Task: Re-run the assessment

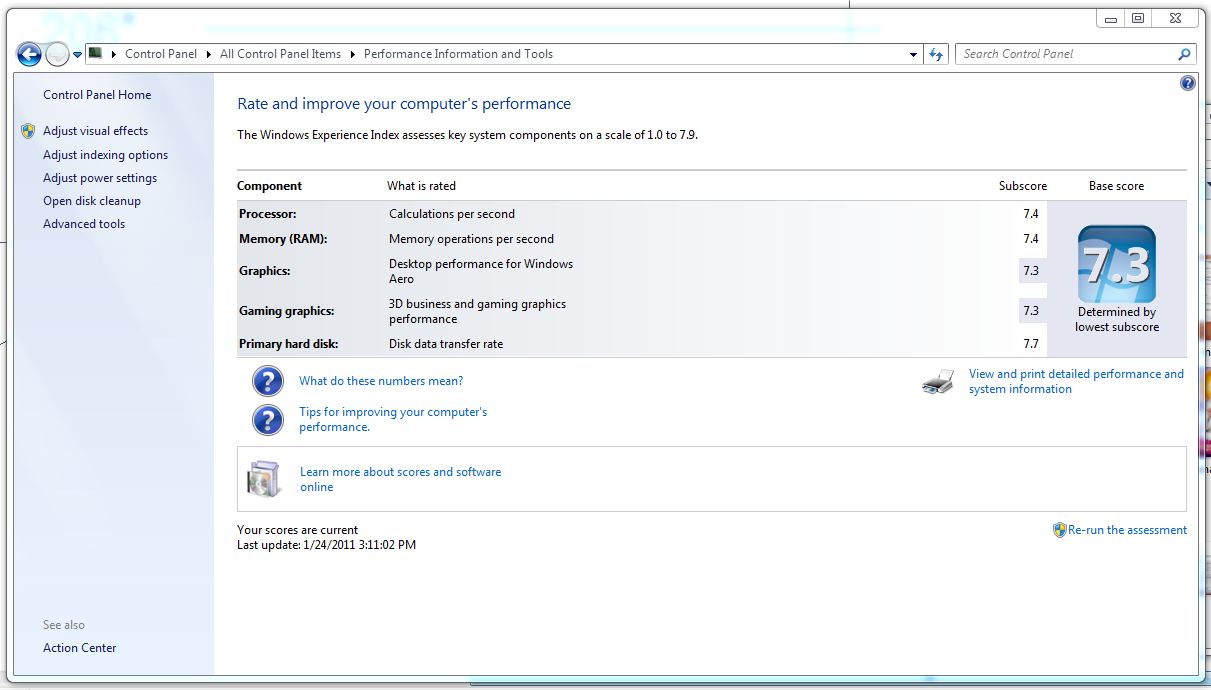Action: click(x=1127, y=530)
